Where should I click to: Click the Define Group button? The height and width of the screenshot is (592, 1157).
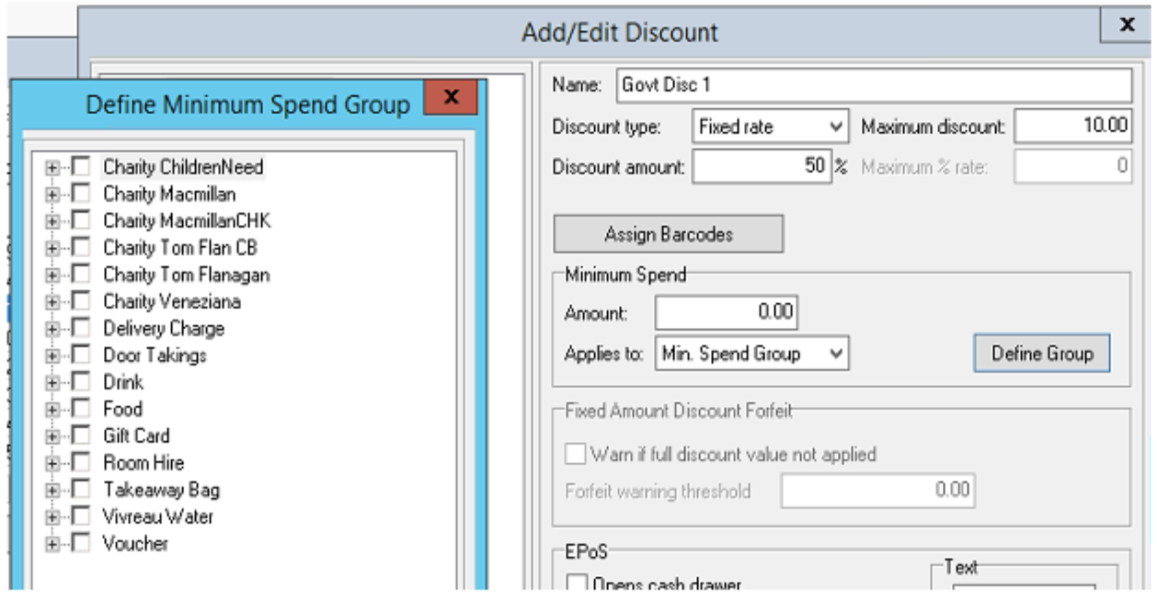tap(1041, 353)
